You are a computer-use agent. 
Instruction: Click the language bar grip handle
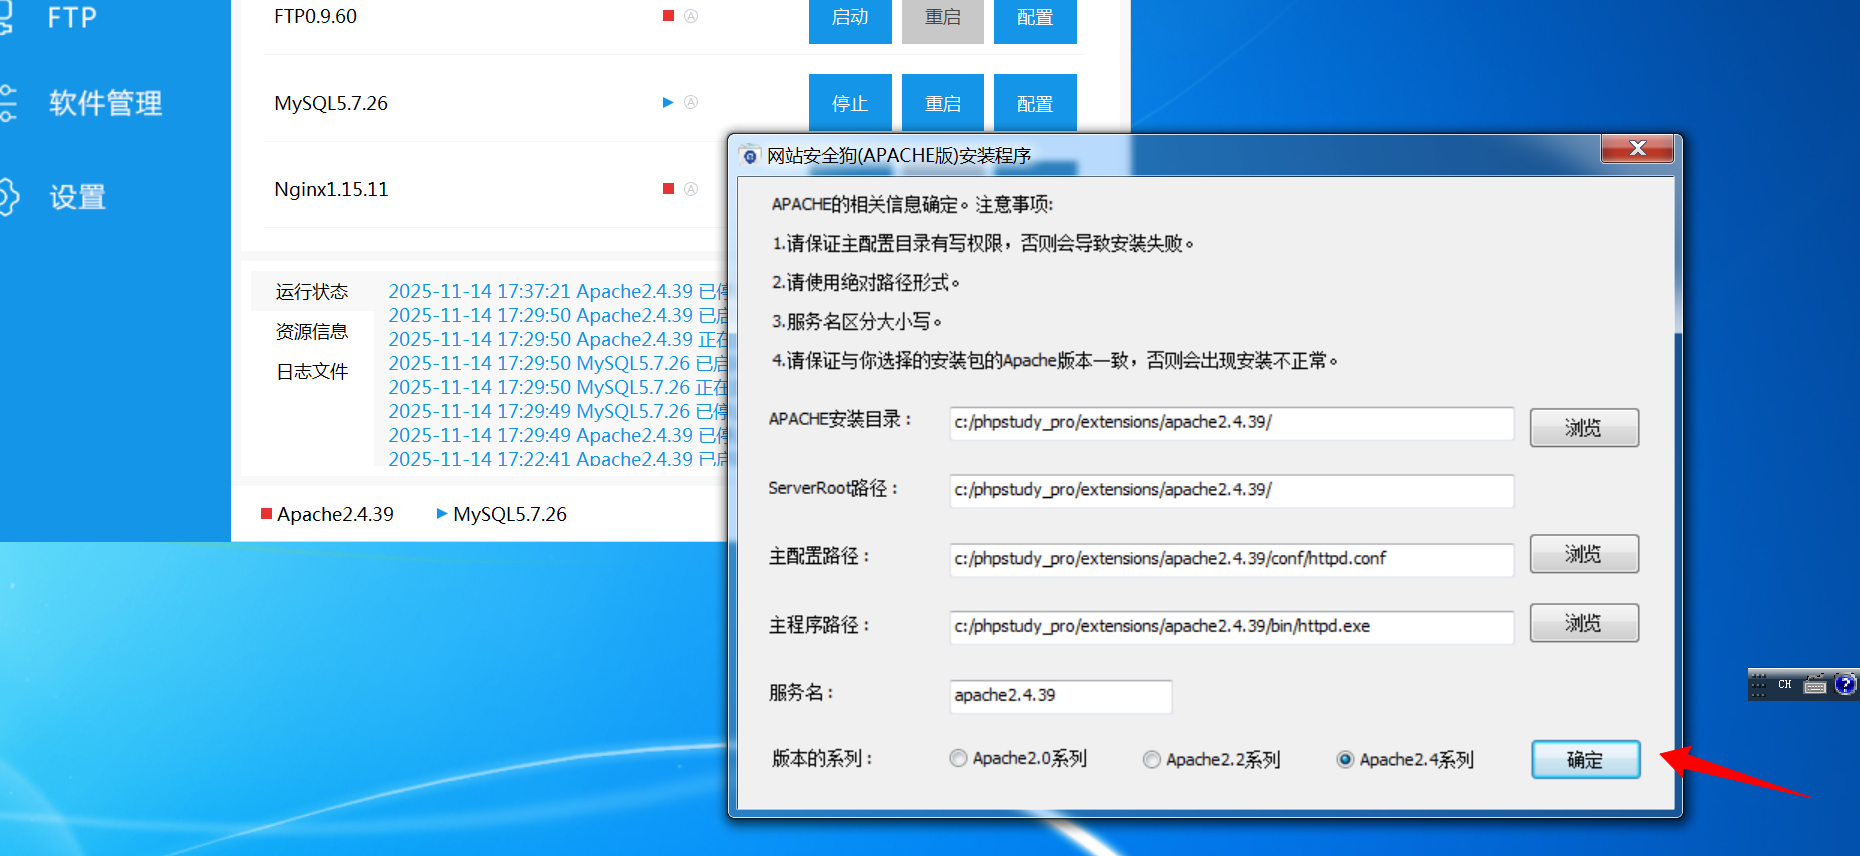point(1759,685)
